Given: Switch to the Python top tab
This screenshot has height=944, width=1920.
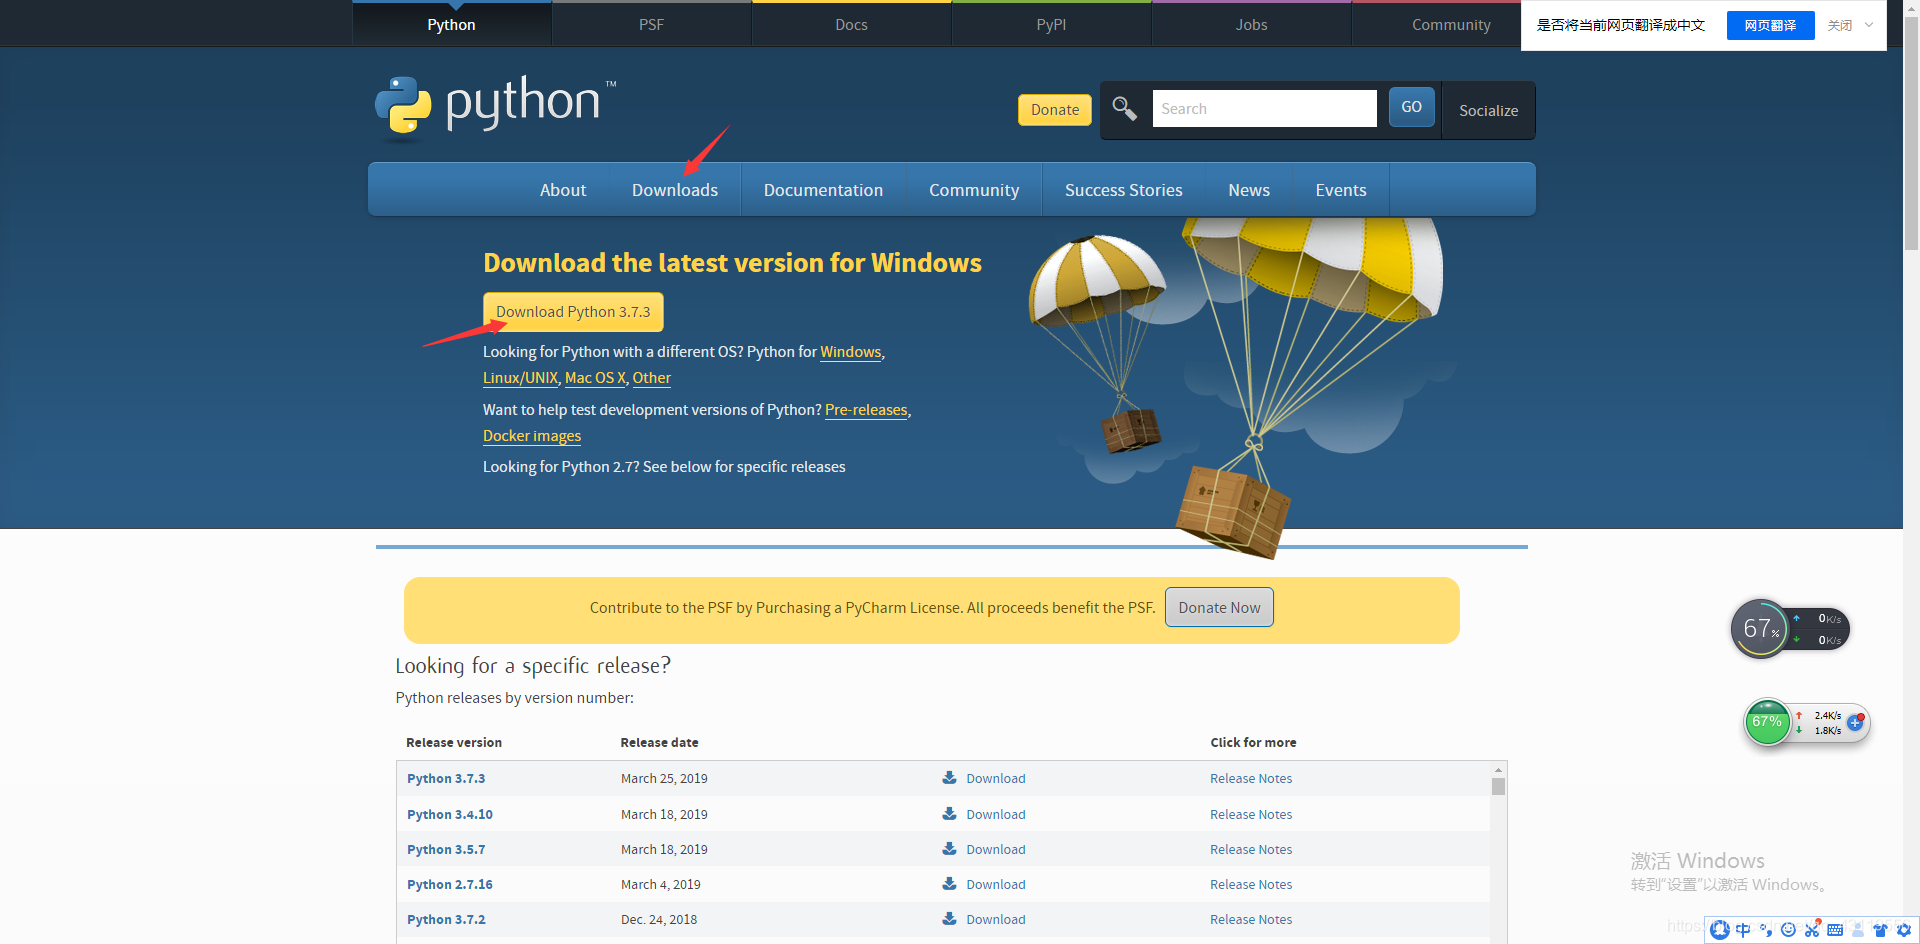Looking at the screenshot, I should (451, 24).
